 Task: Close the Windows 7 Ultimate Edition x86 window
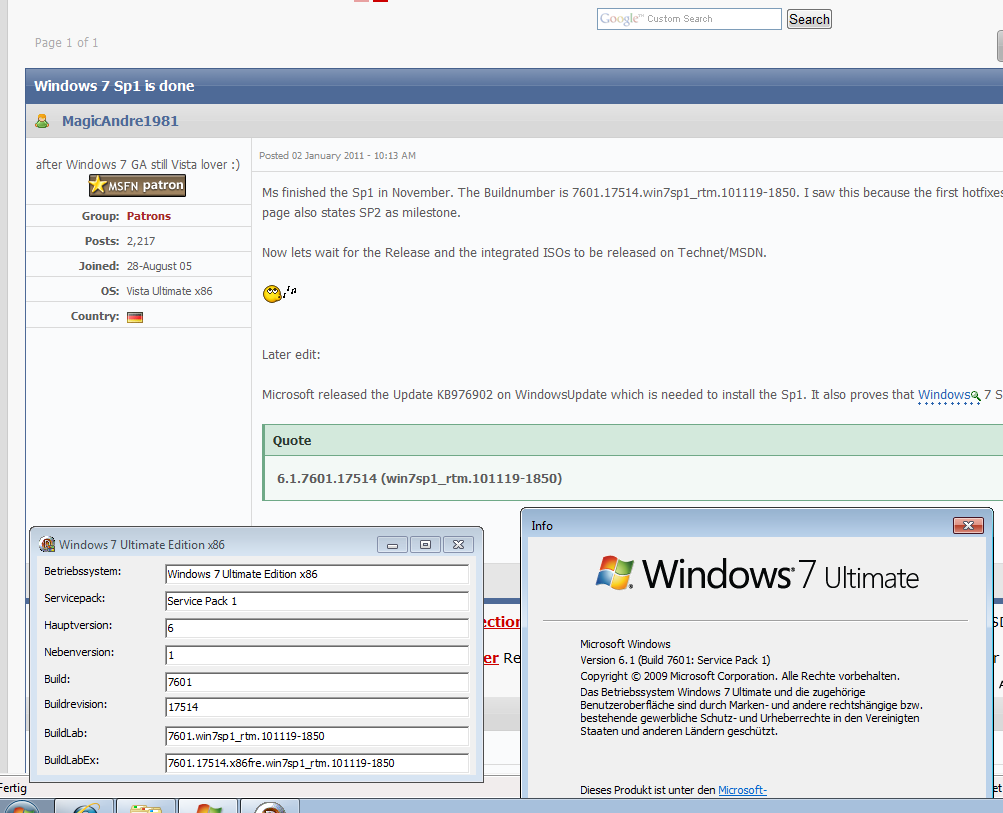(x=459, y=544)
